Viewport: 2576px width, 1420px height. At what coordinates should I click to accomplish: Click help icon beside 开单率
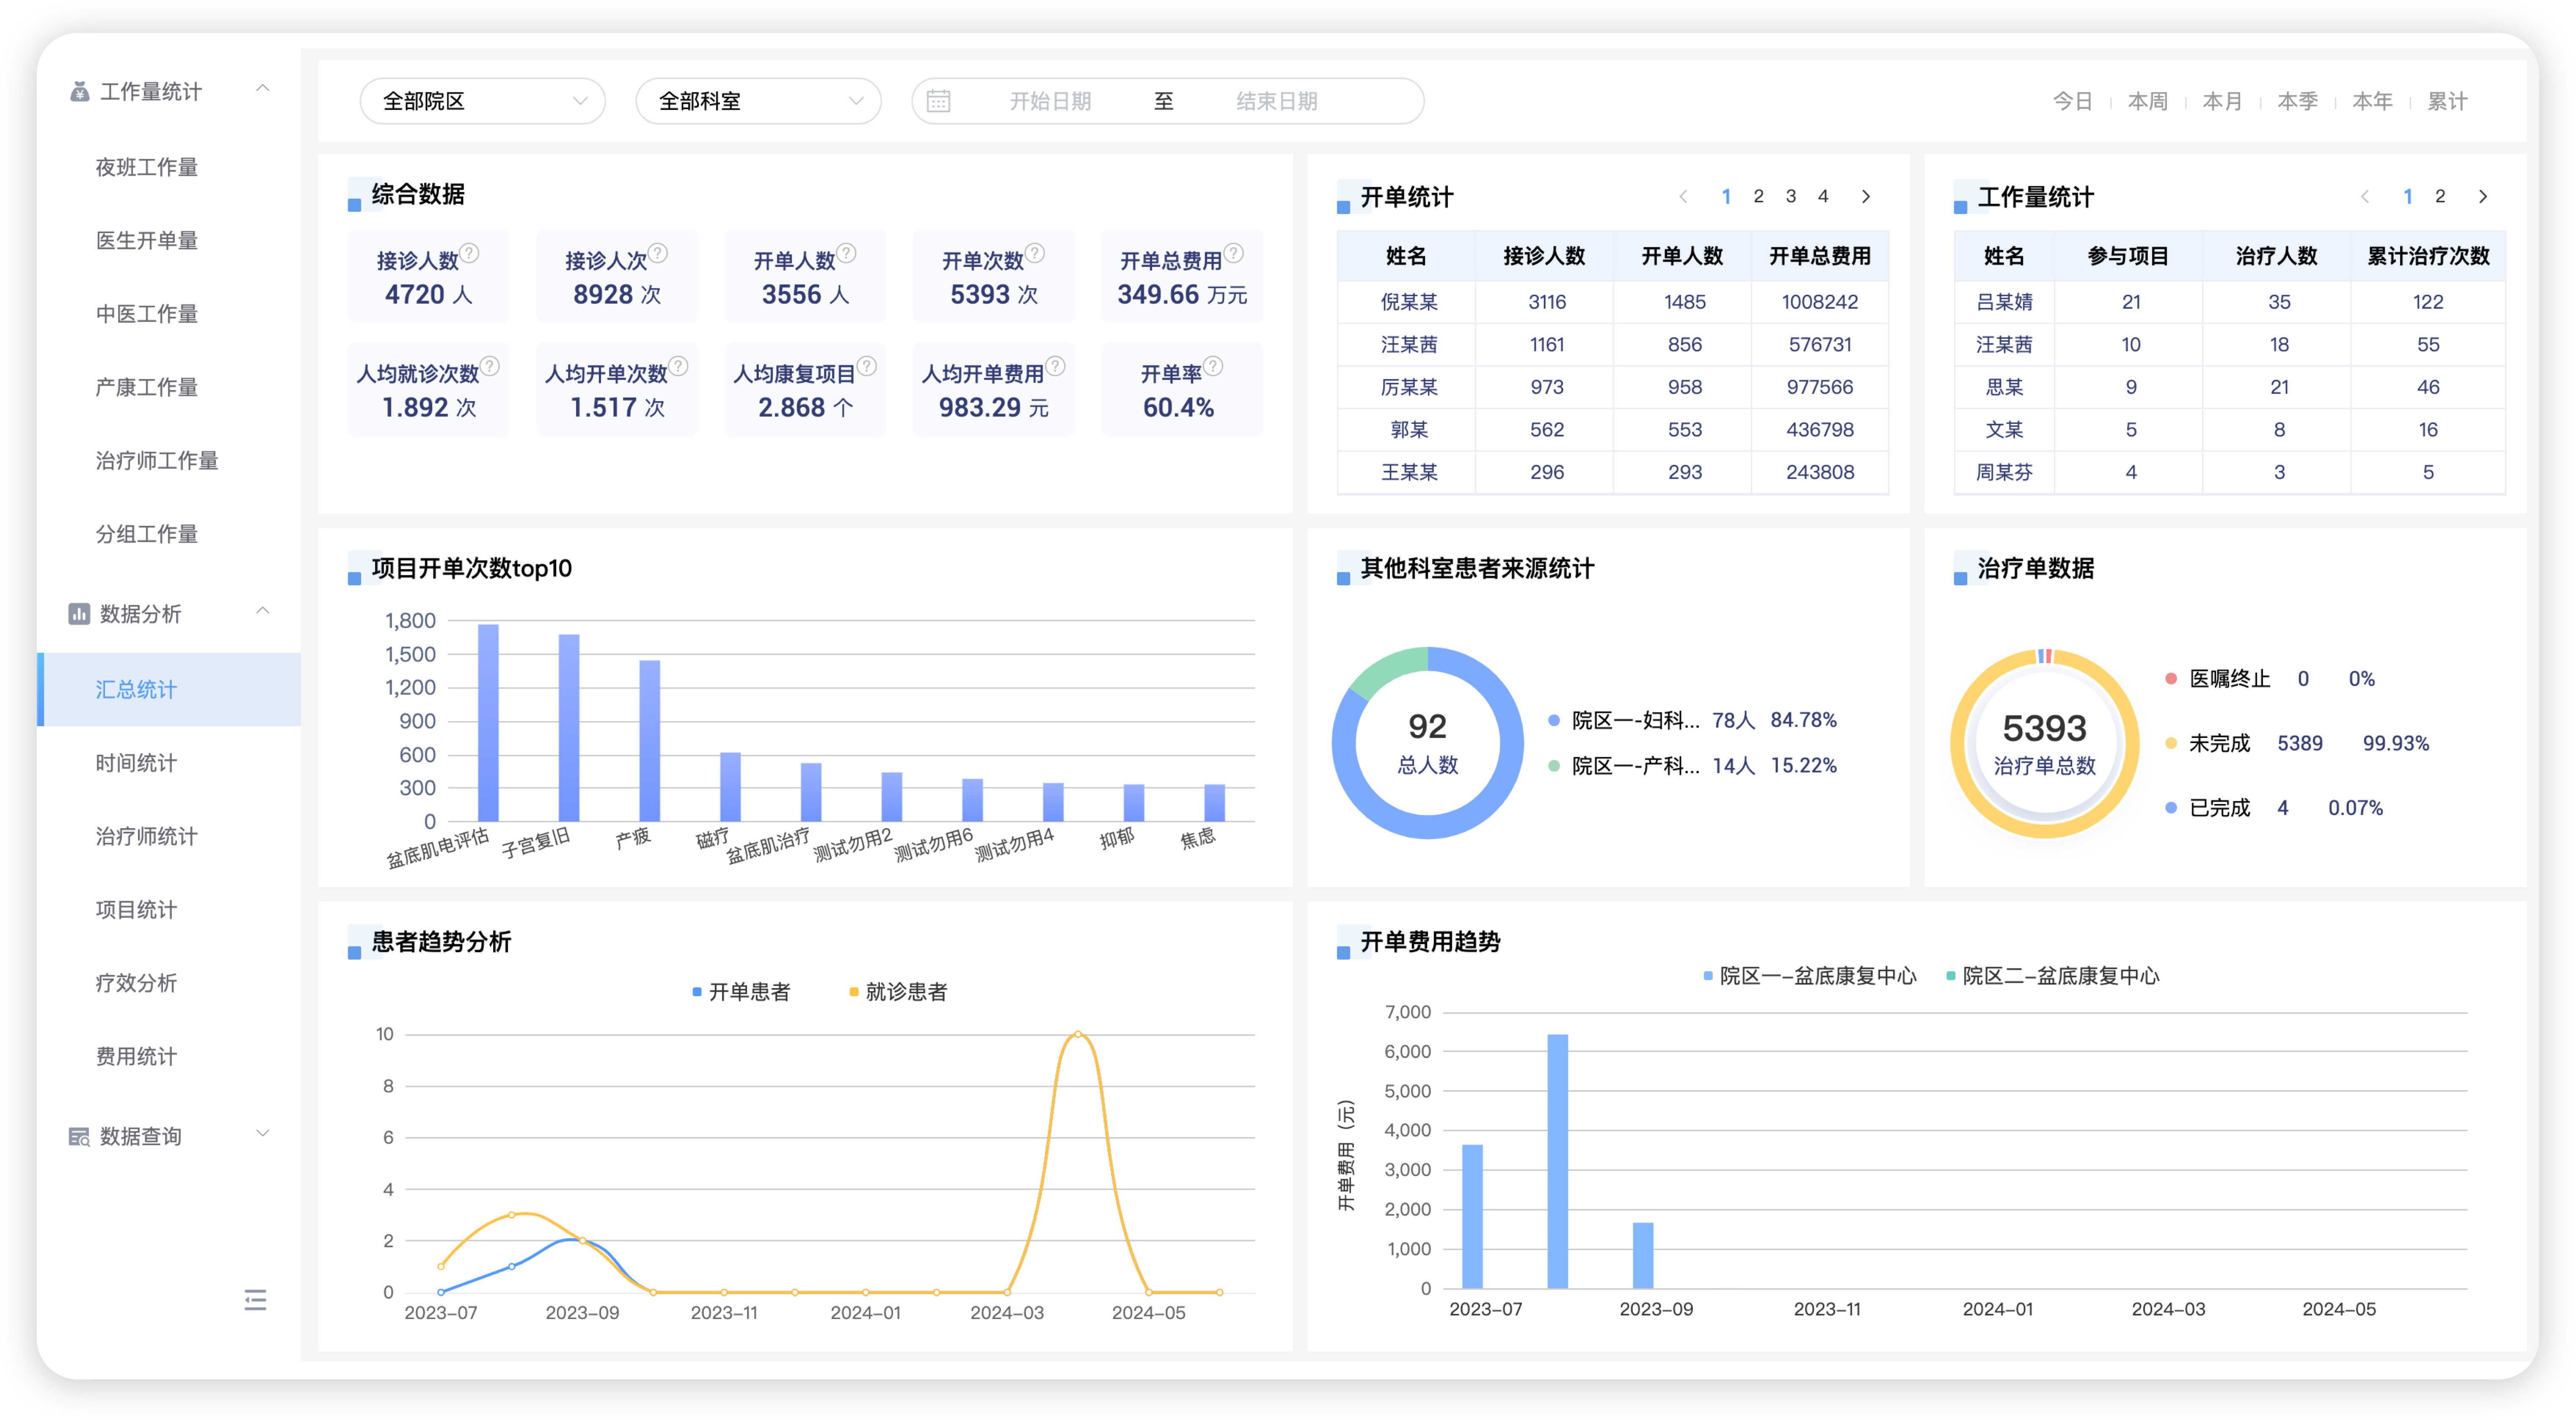click(1213, 366)
